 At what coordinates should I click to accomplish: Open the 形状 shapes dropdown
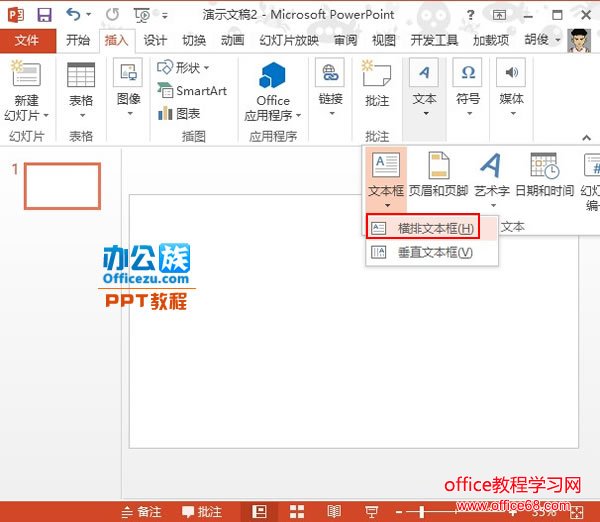coord(183,68)
